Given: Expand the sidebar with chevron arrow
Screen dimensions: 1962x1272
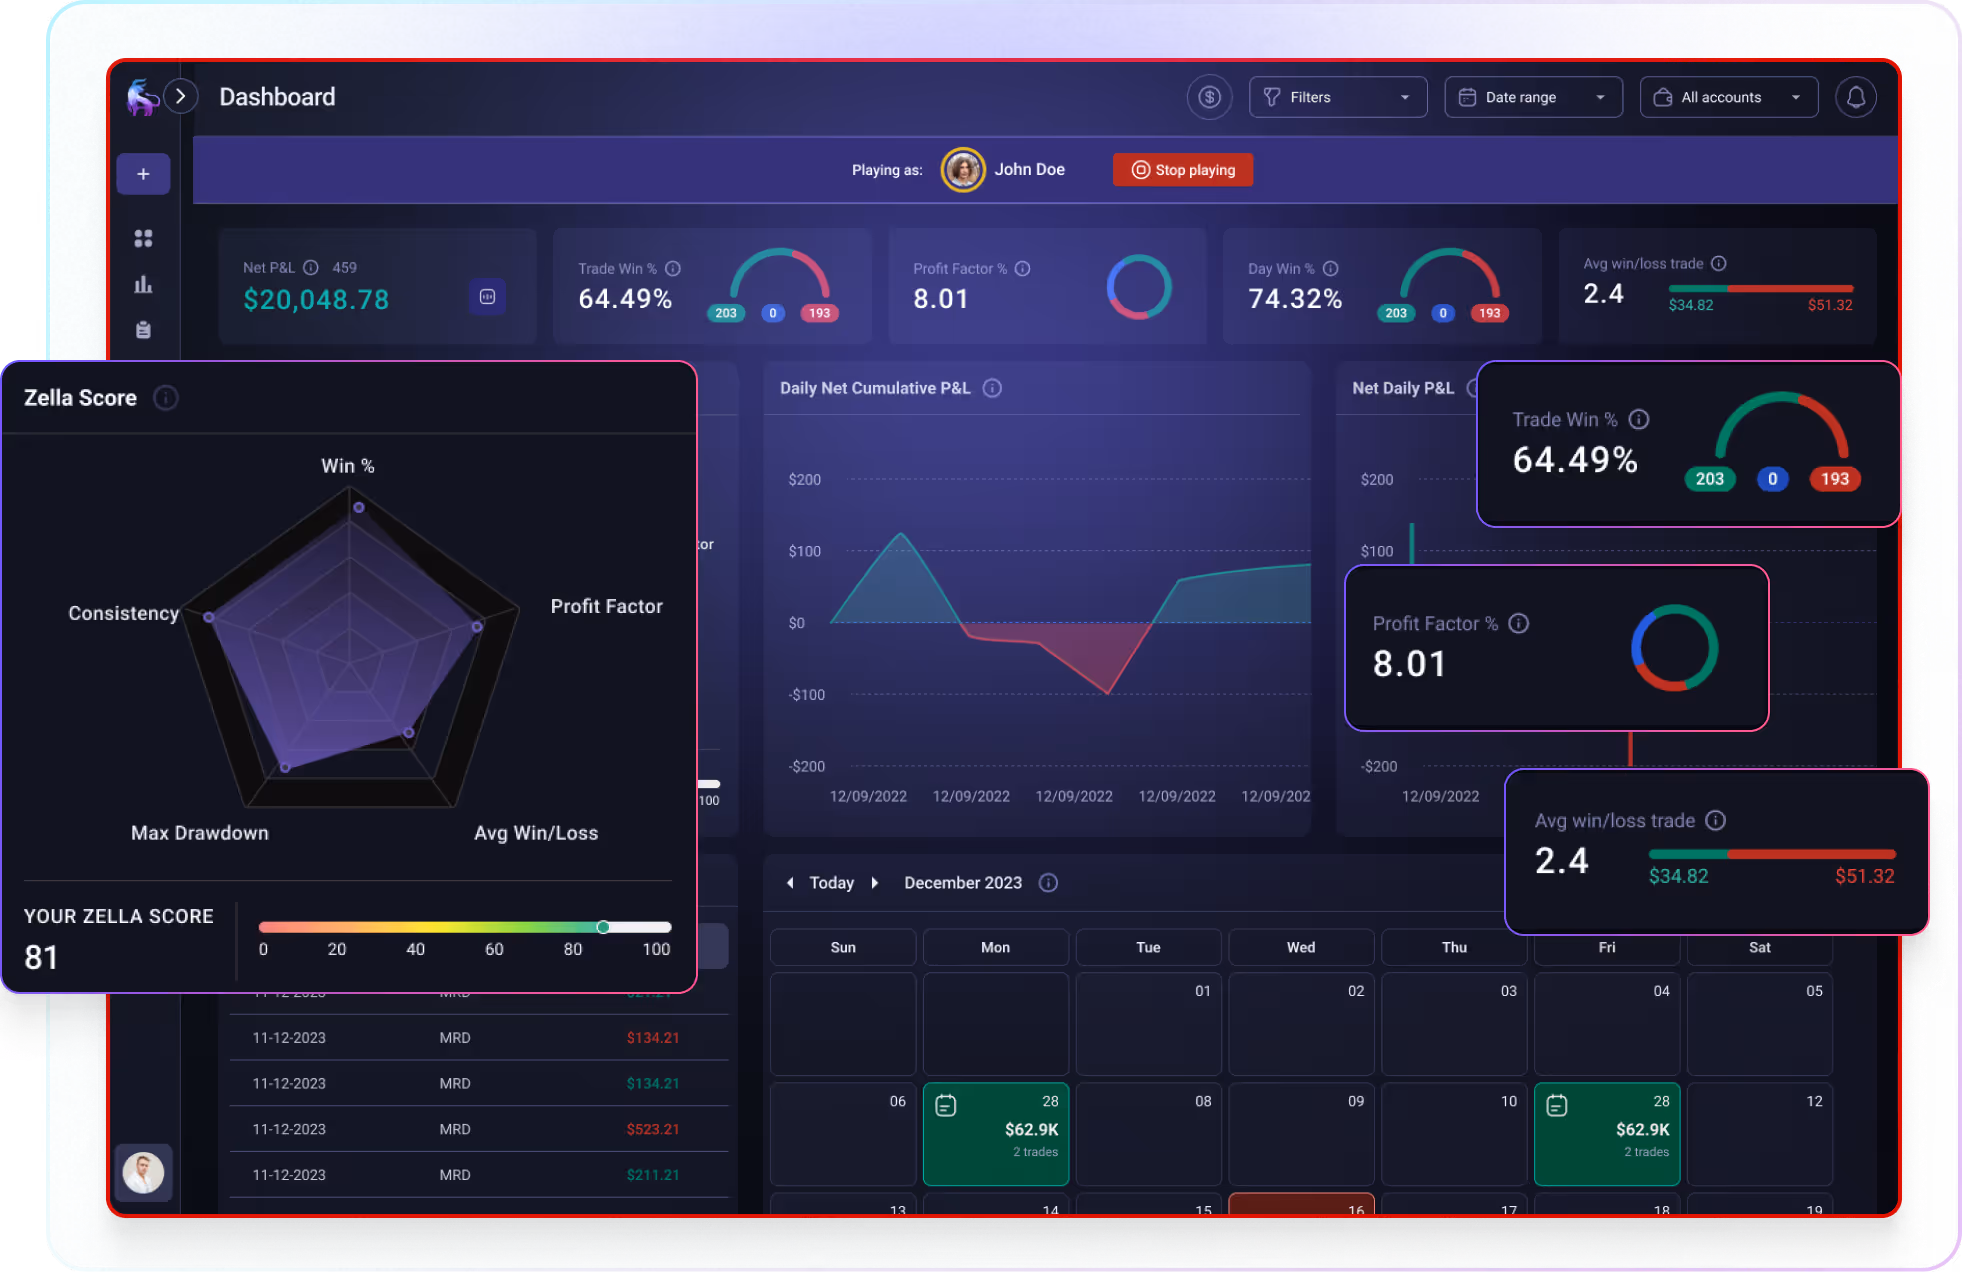Looking at the screenshot, I should pyautogui.click(x=180, y=96).
